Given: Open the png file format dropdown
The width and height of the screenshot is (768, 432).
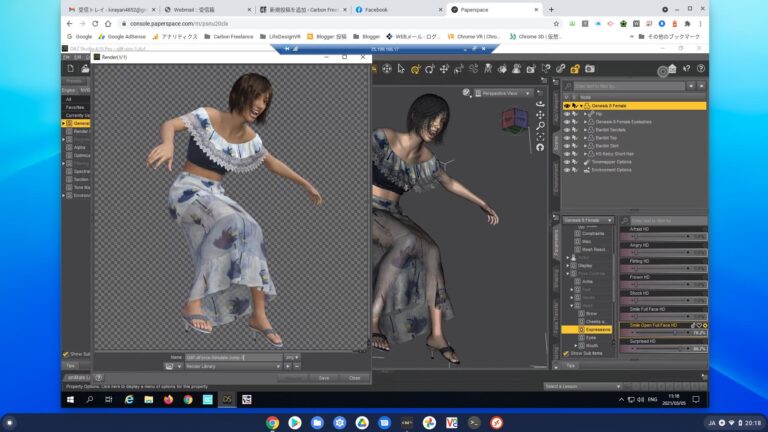Looking at the screenshot, I should tap(292, 358).
